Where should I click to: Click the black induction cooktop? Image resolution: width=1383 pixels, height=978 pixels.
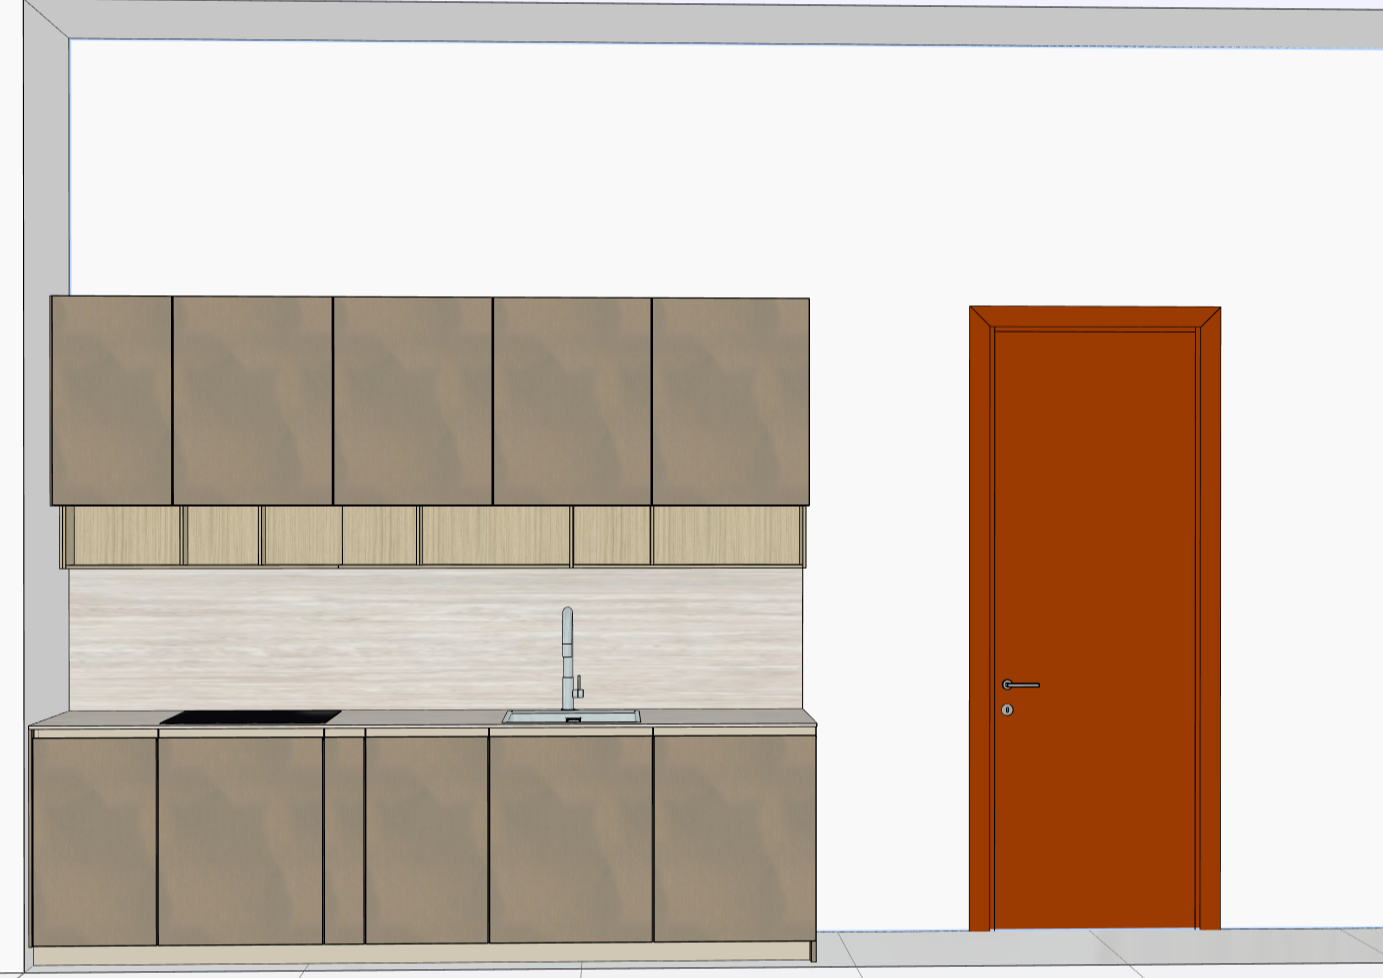pyautogui.click(x=250, y=717)
